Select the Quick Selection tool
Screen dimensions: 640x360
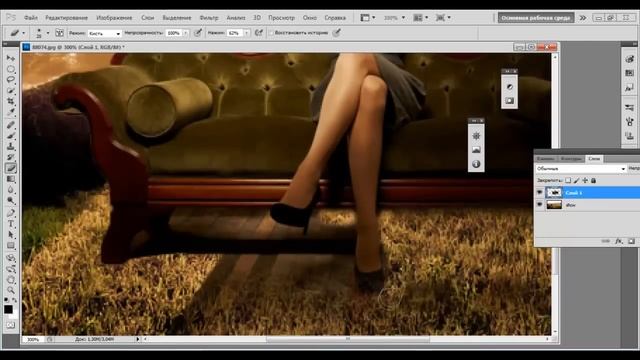pyautogui.click(x=11, y=91)
